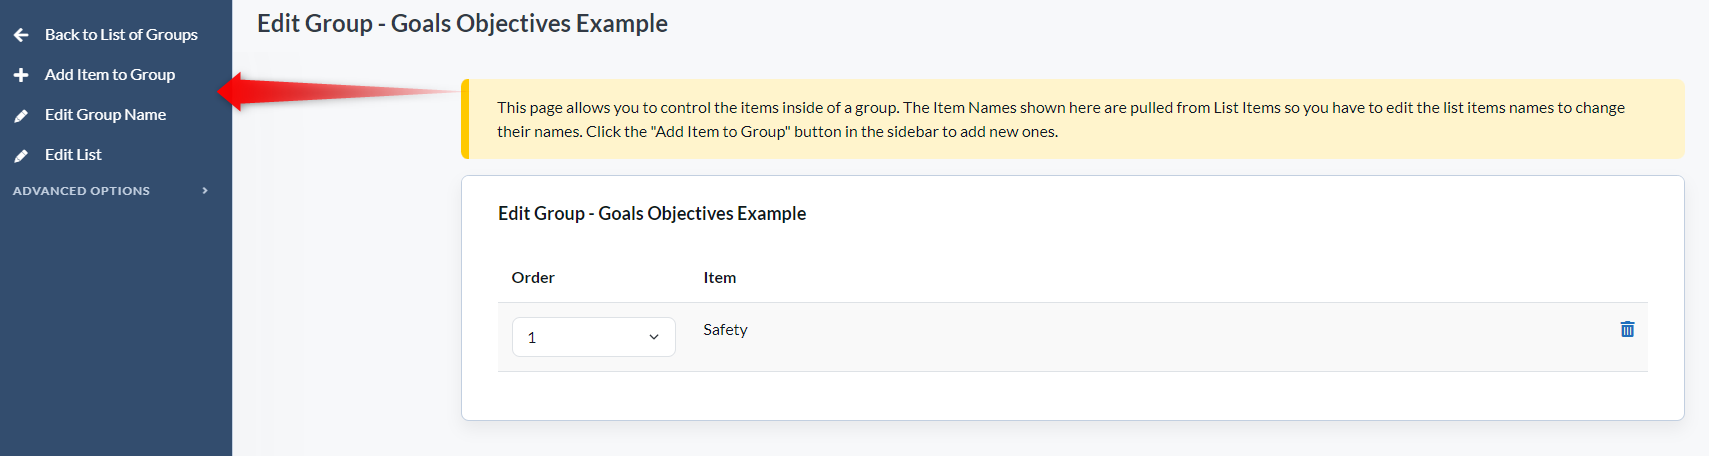Click the pencil icon beside Edit List
The image size is (1709, 456).
21,155
